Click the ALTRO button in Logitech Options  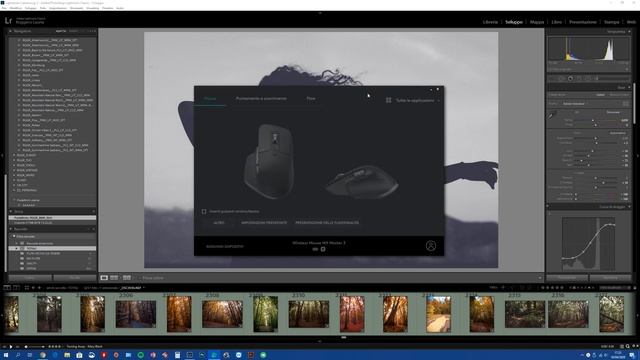219,223
